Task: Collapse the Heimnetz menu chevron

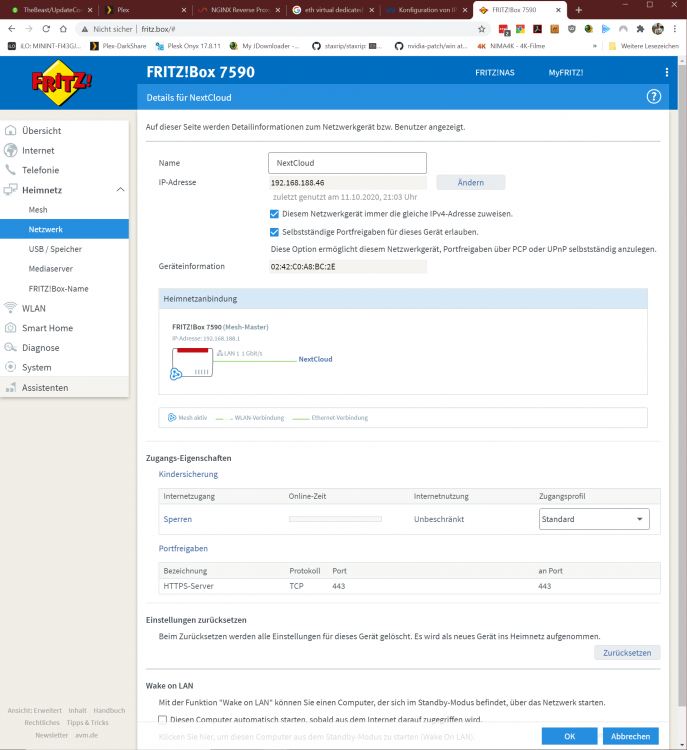Action: pyautogui.click(x=121, y=189)
